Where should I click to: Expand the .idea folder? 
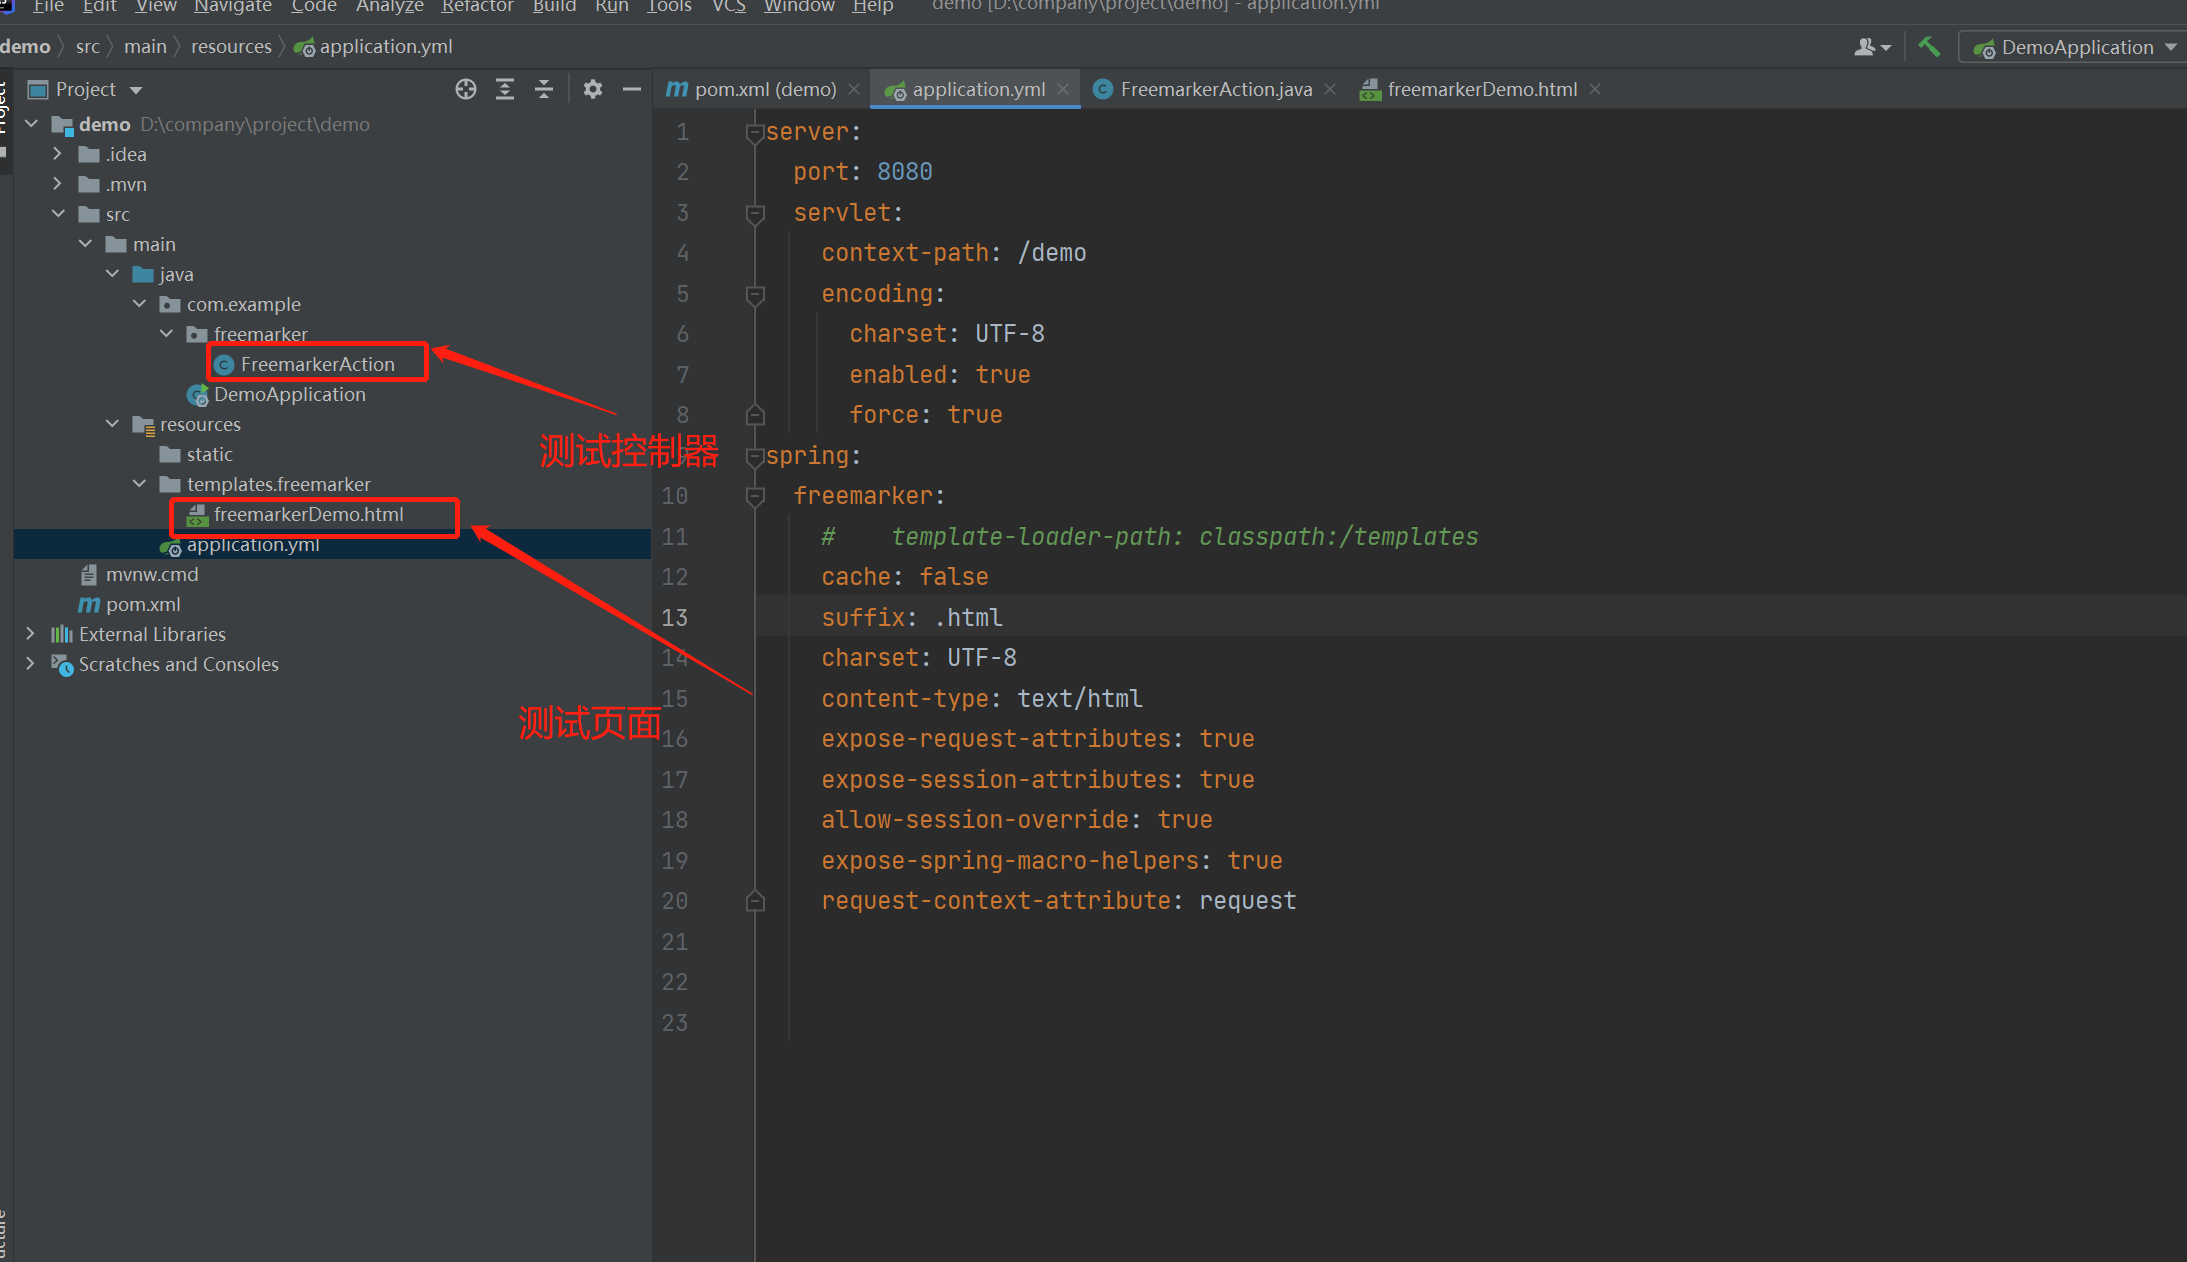click(x=58, y=154)
